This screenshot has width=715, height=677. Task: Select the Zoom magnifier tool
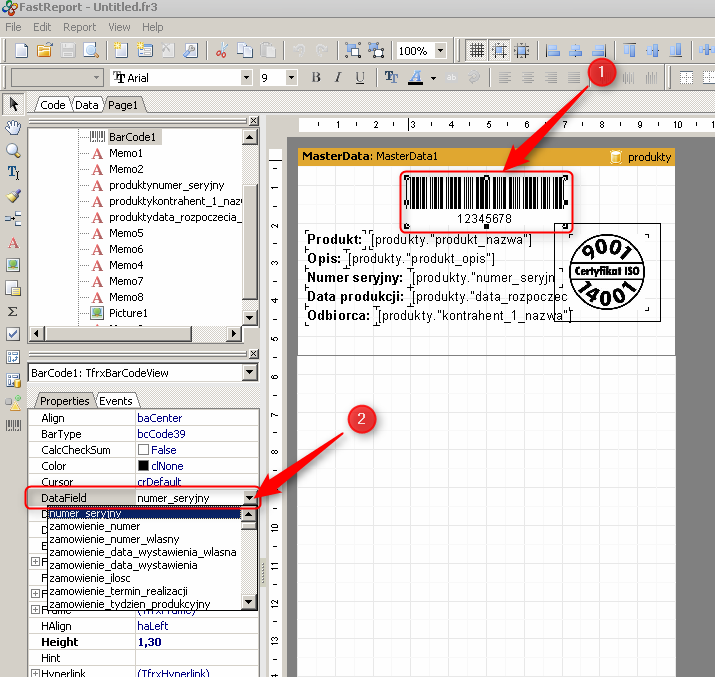13,151
